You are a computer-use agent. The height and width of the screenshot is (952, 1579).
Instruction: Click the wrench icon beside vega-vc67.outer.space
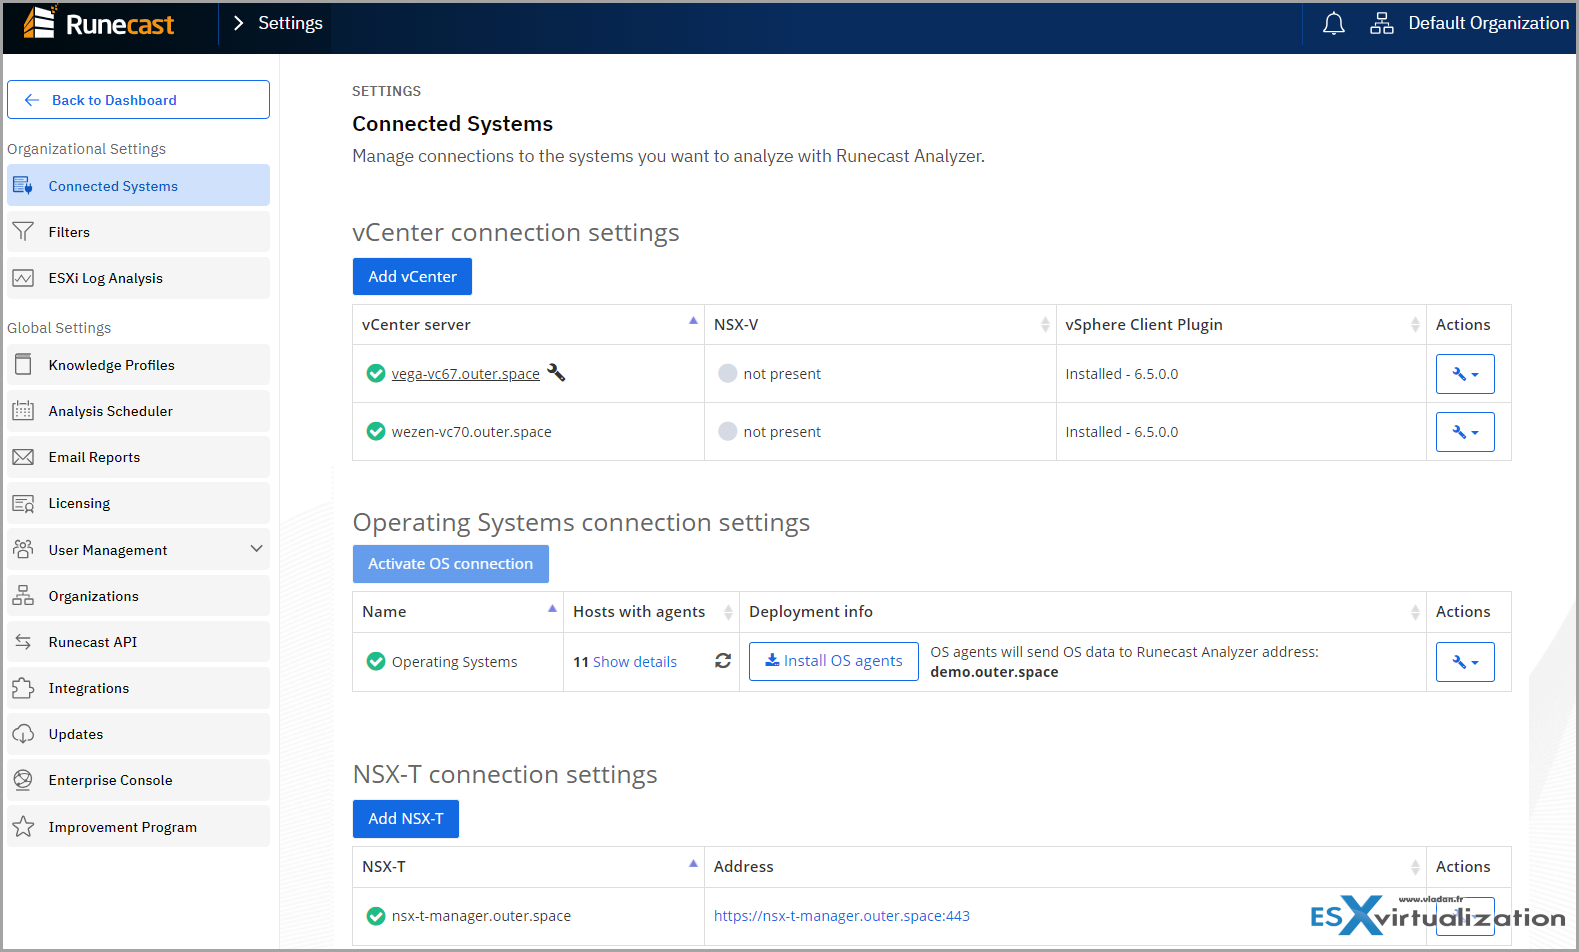556,373
